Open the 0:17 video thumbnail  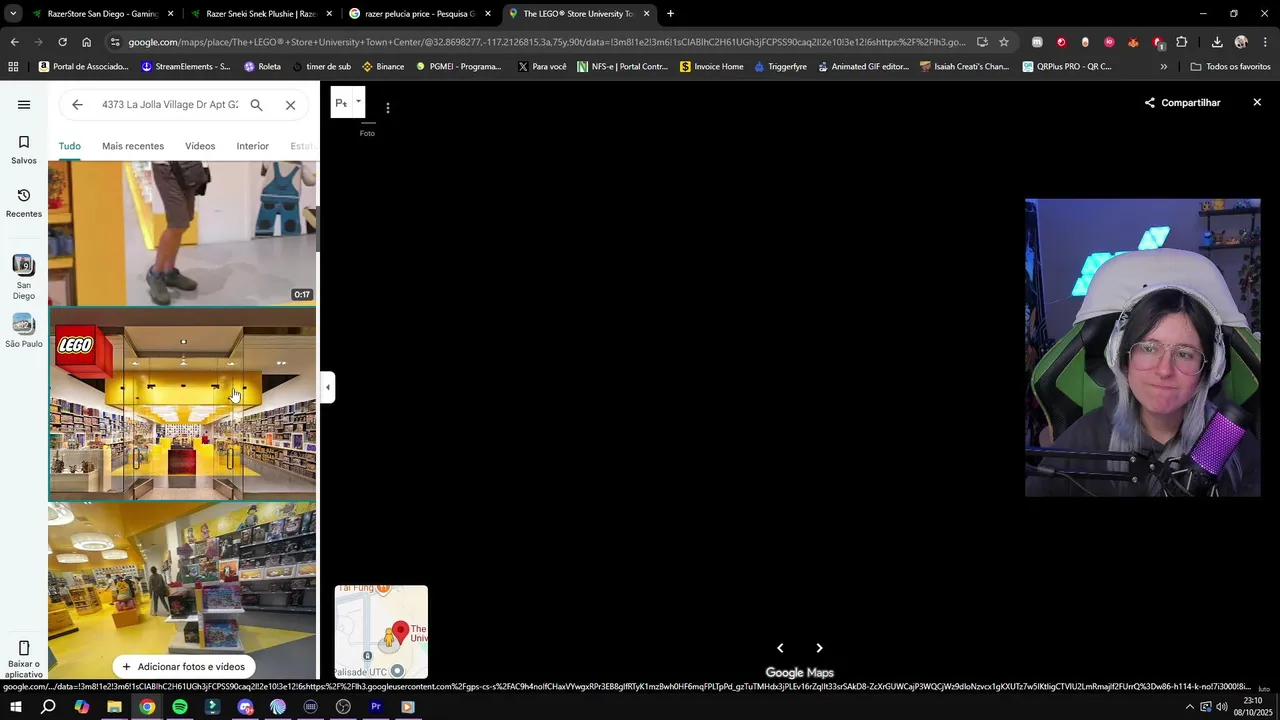point(182,233)
